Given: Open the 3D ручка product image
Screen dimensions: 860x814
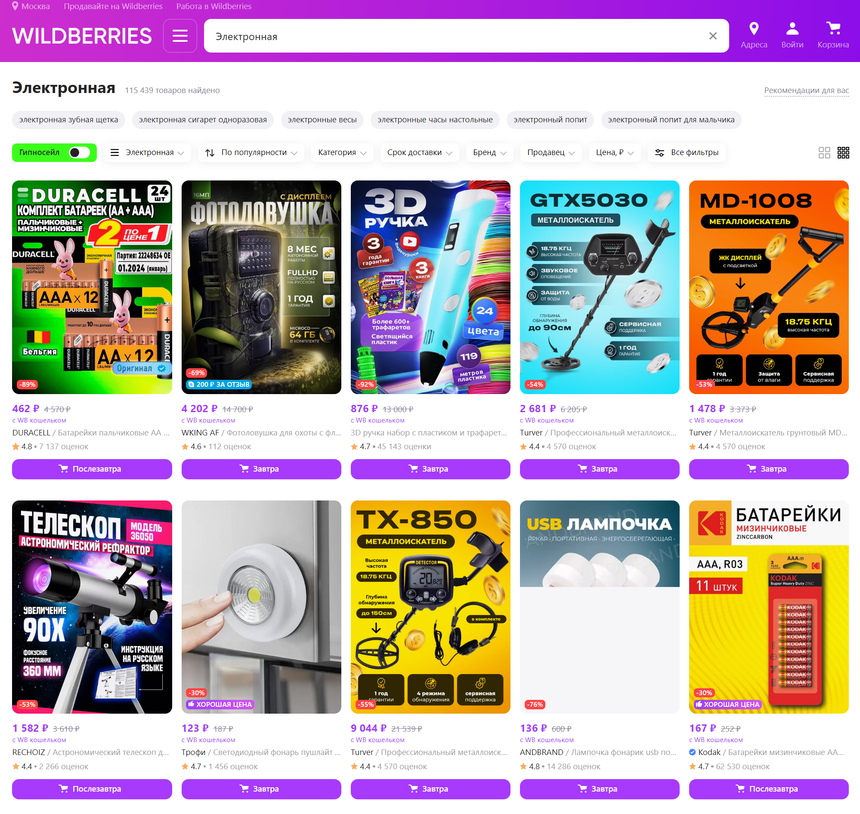Looking at the screenshot, I should point(431,287).
